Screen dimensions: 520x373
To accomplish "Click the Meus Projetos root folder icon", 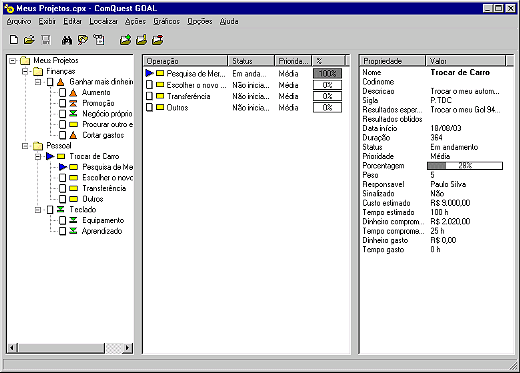I will click(x=25, y=61).
